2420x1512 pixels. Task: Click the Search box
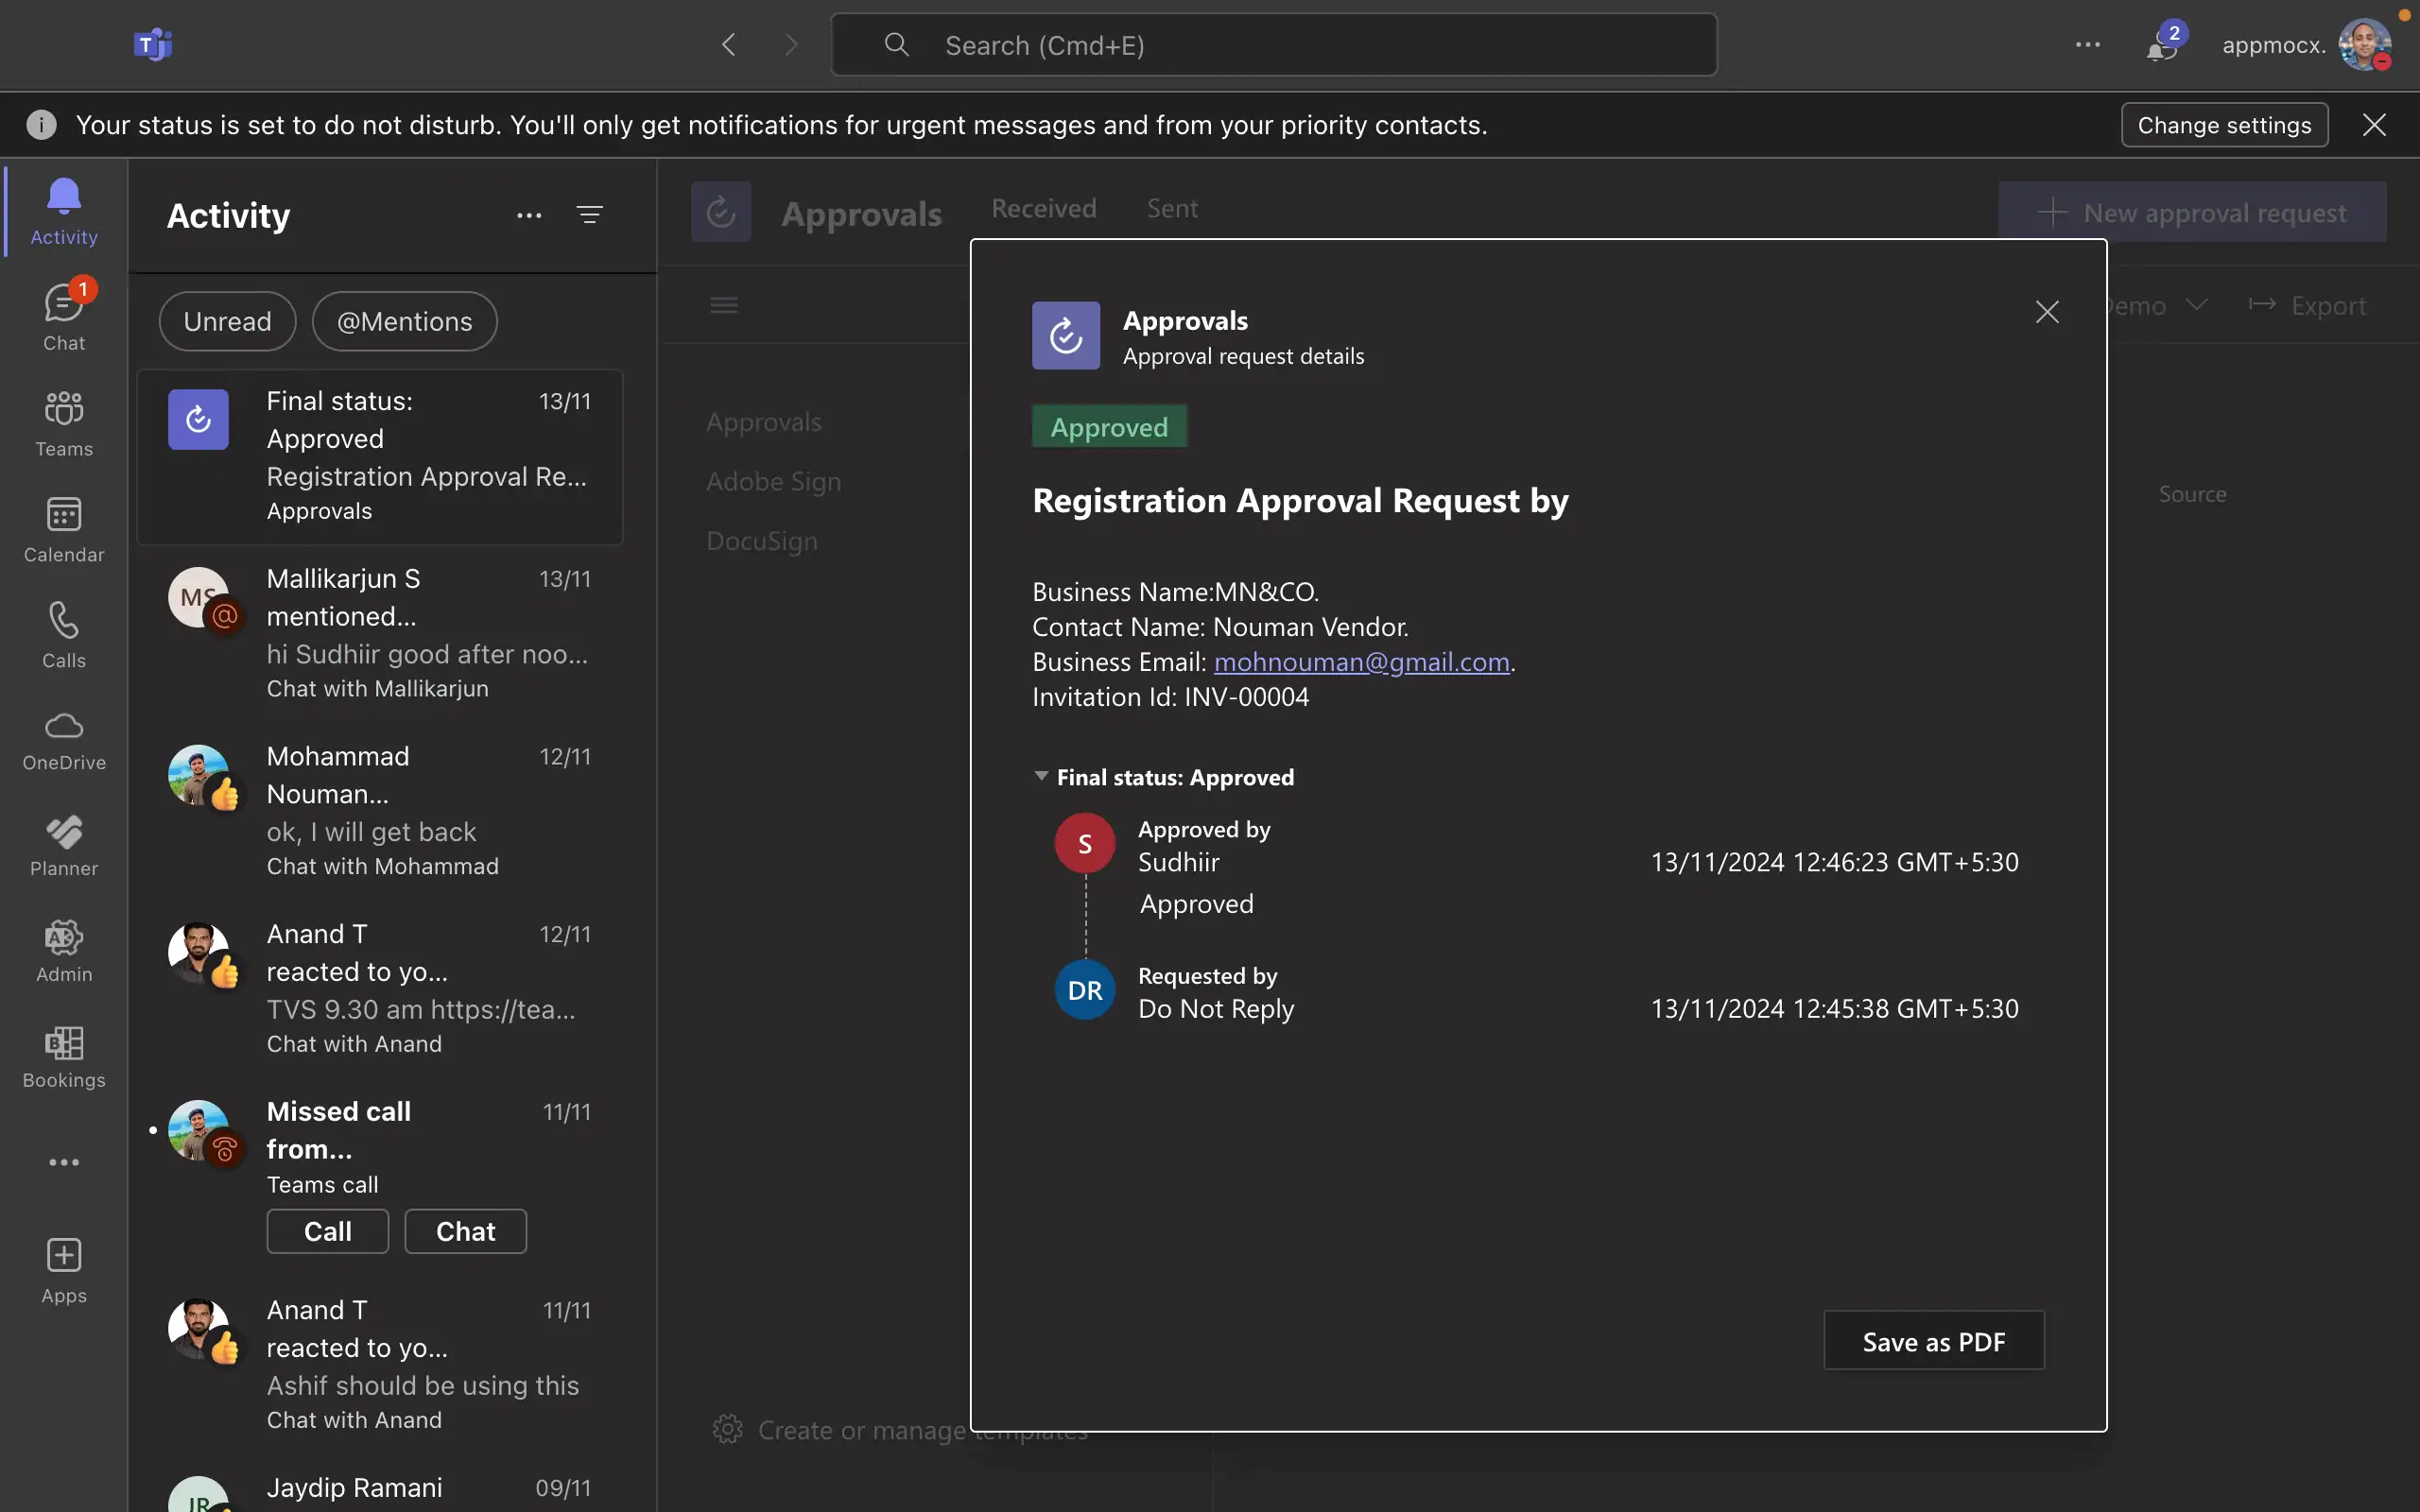tap(1273, 46)
